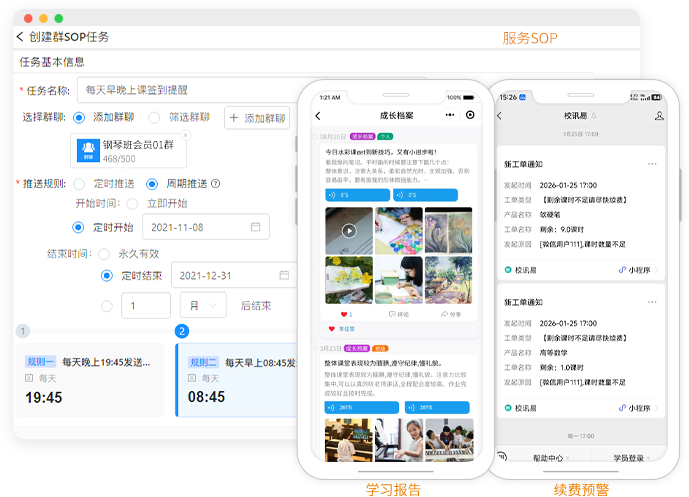Click the purple 成长档案 tag on 08月10日

pyautogui.click(x=363, y=136)
